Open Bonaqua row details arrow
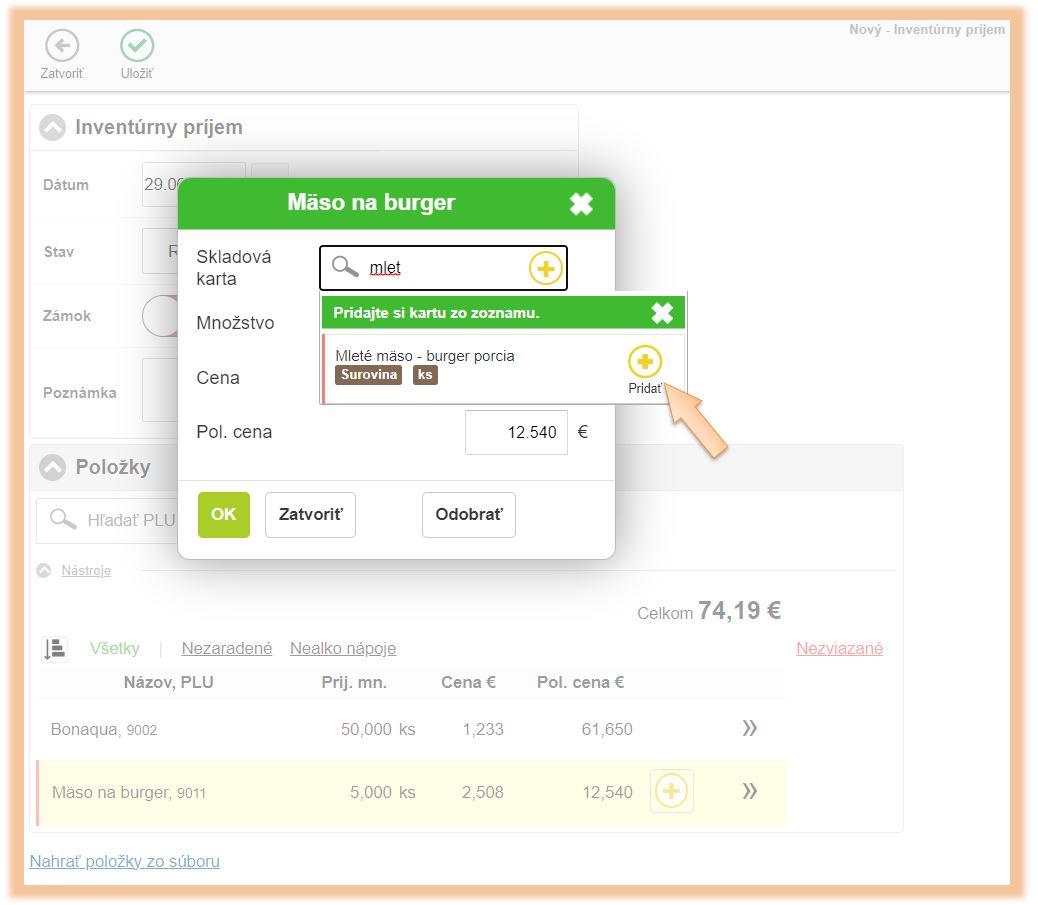The width and height of the screenshot is (1038, 905). tap(750, 729)
